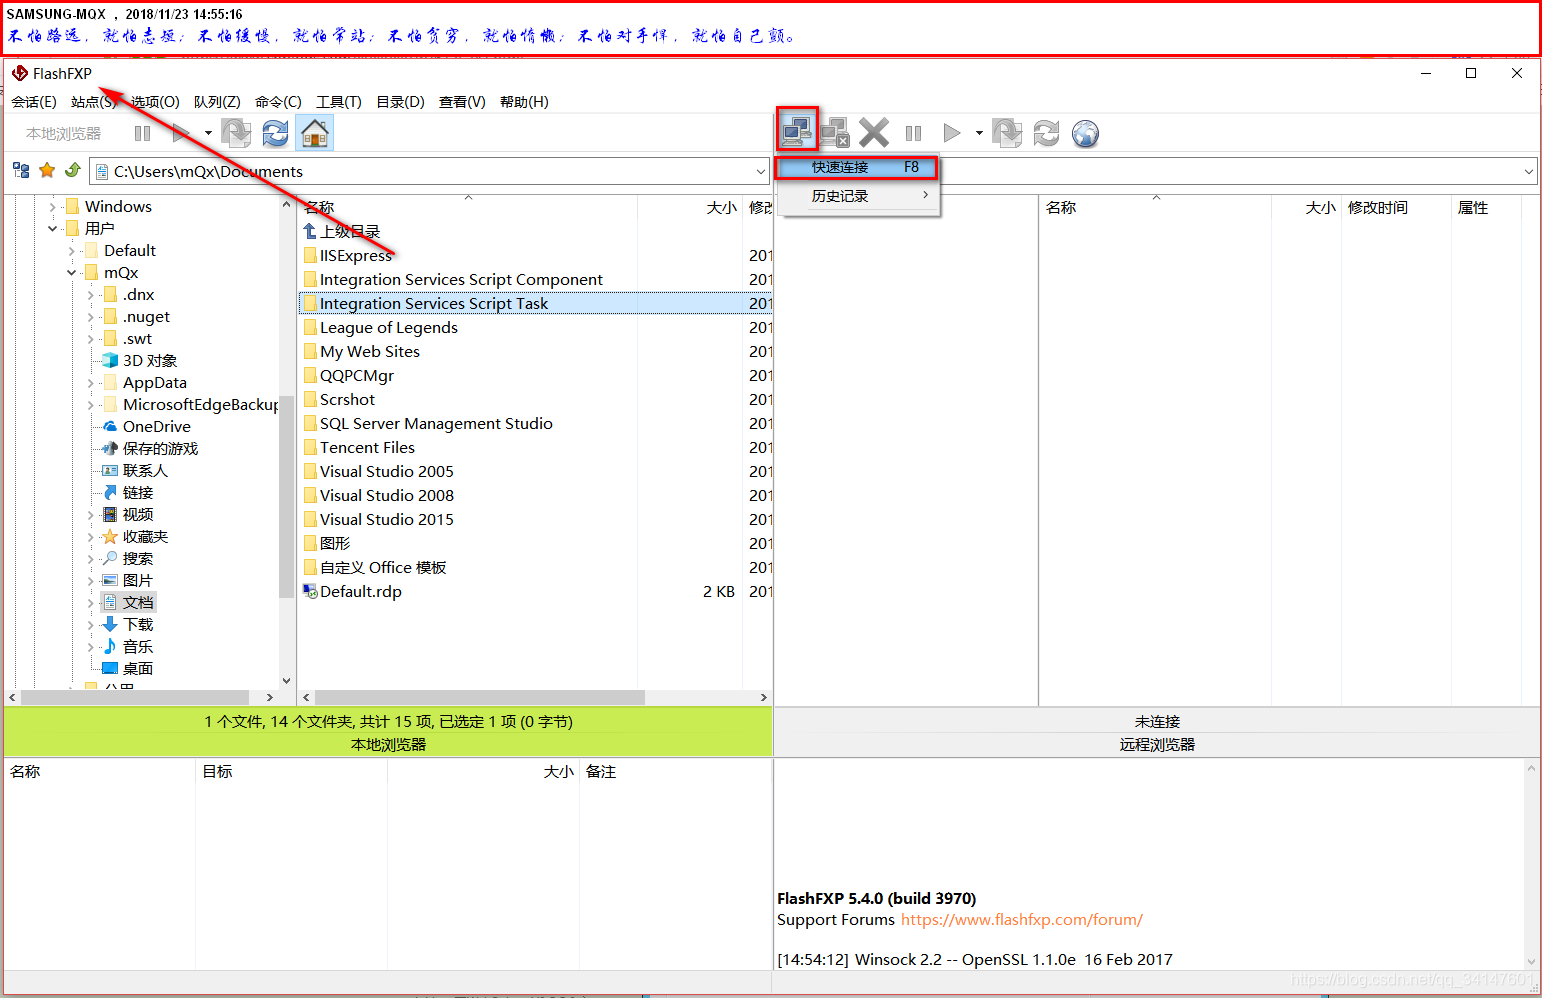The image size is (1542, 998).
Task: Click the blue local refresh icon
Action: point(275,133)
